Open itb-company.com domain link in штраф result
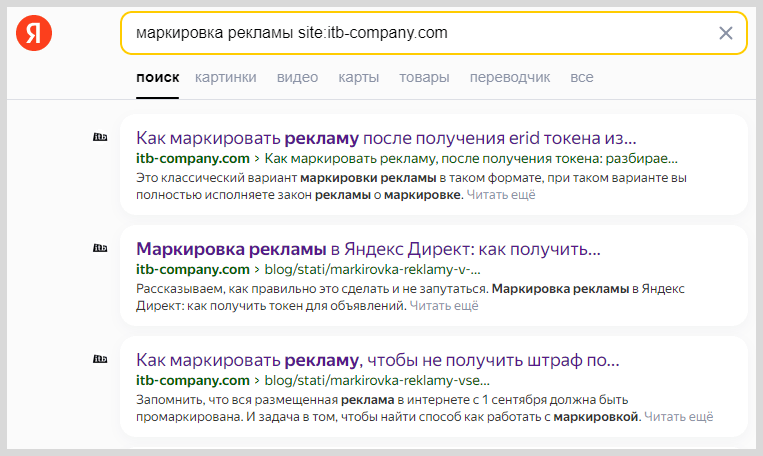The height and width of the screenshot is (456, 763). pos(193,381)
